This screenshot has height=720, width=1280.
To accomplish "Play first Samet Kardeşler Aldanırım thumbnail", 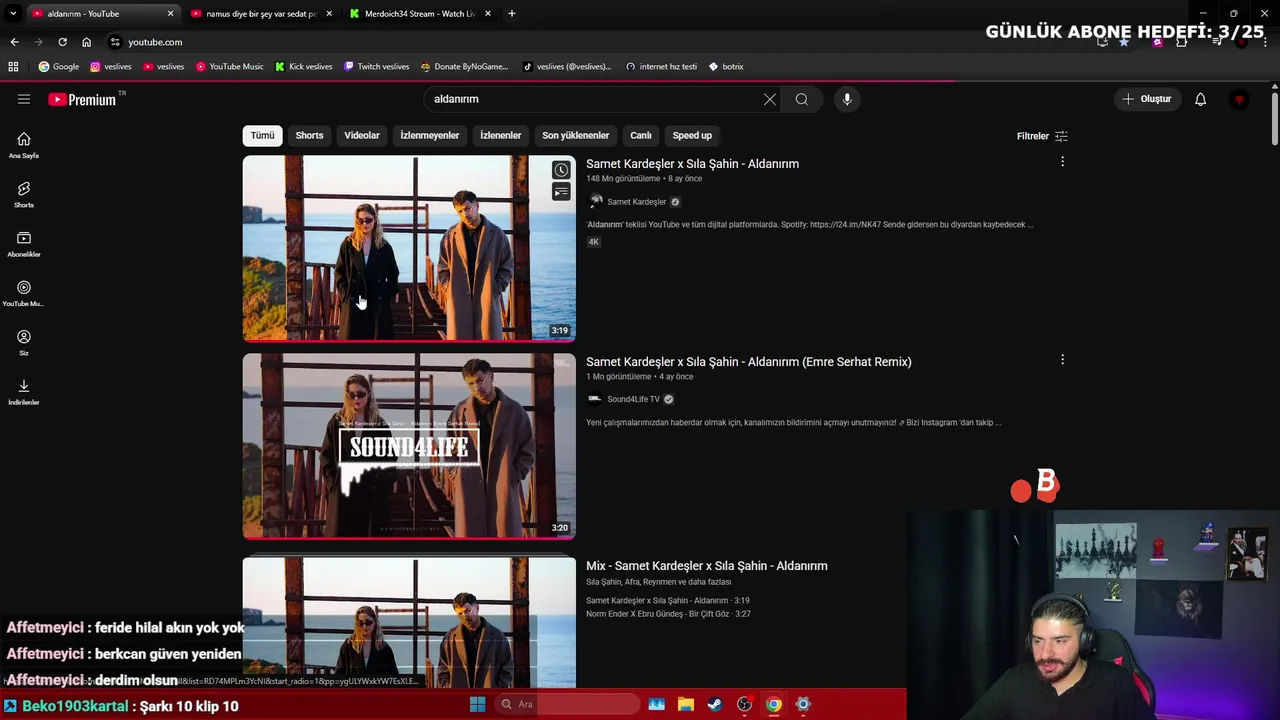I will [x=409, y=248].
